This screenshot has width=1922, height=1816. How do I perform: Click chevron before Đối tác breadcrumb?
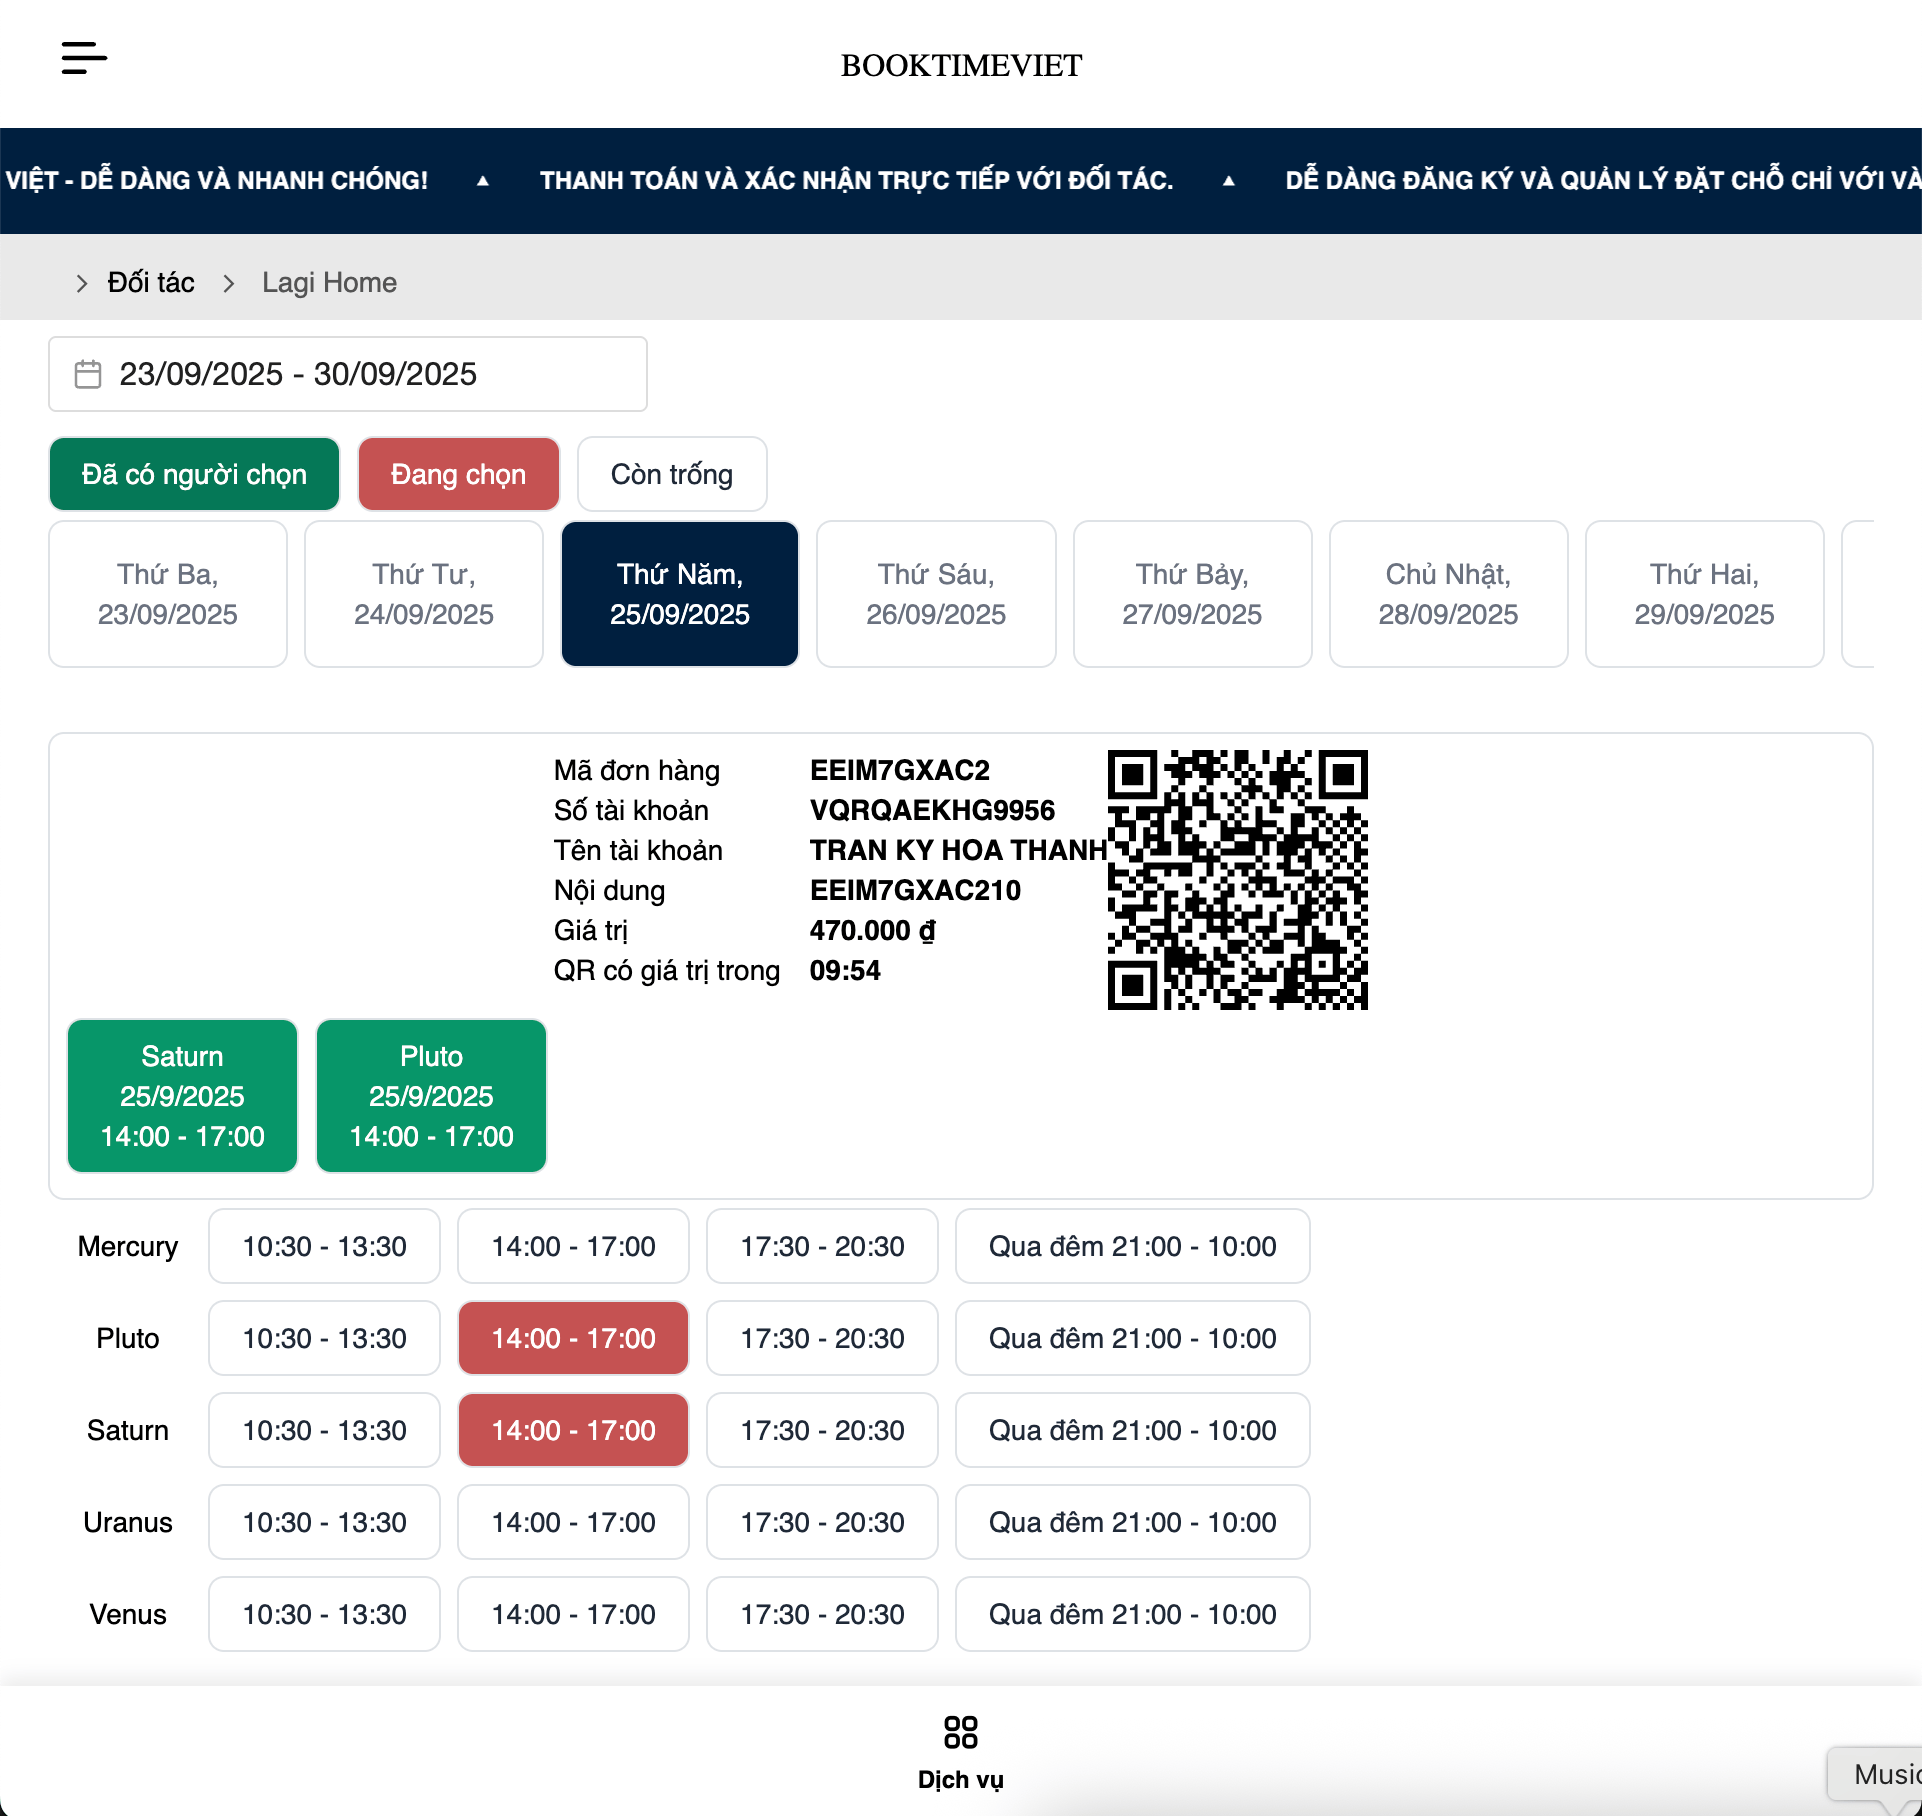[x=82, y=284]
